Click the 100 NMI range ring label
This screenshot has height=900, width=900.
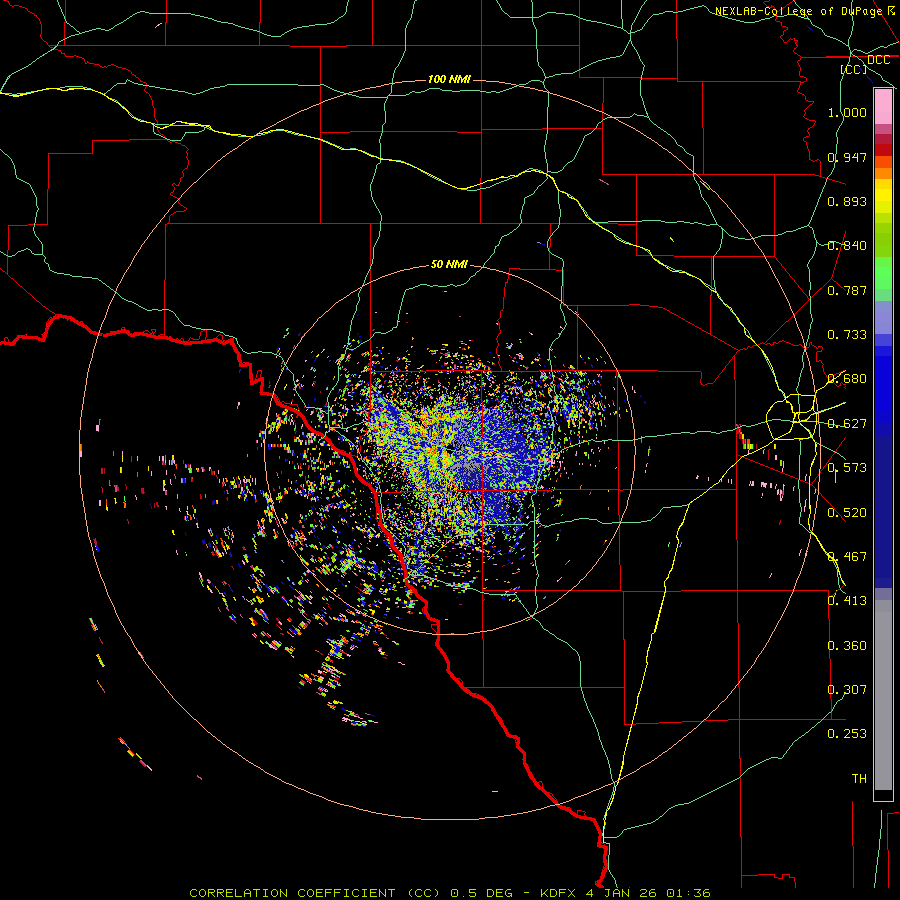(x=449, y=79)
